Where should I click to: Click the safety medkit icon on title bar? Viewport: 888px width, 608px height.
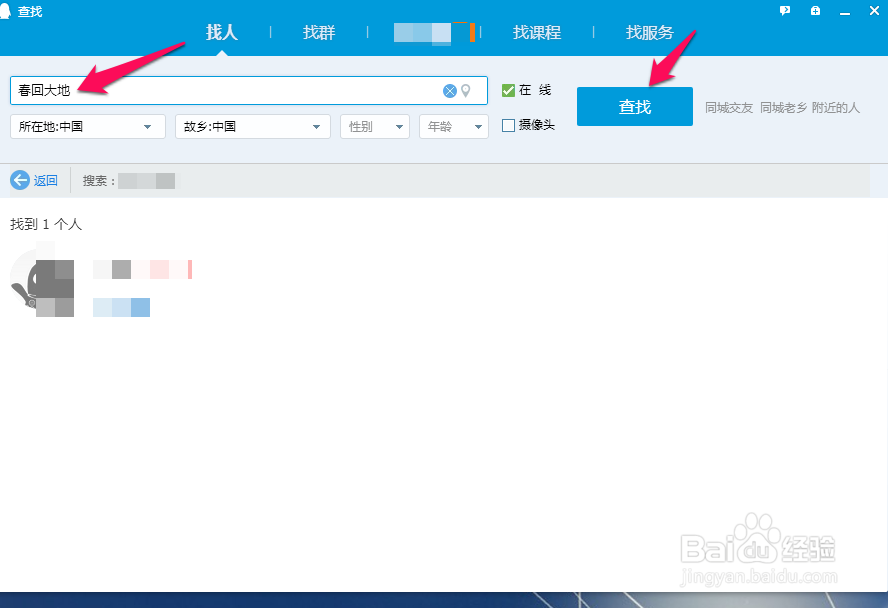pos(815,10)
